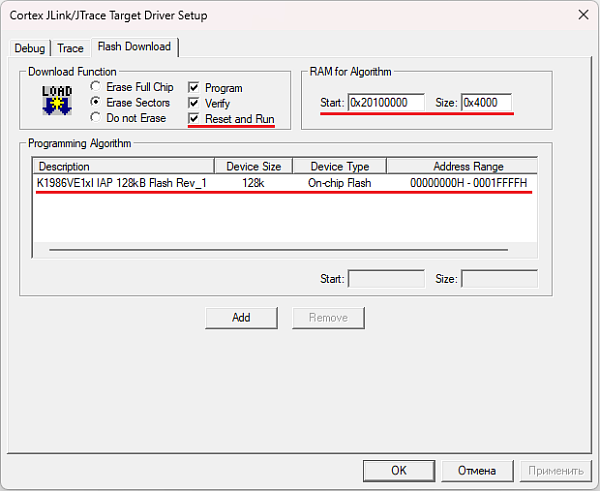Close the Target Driver Setup dialog
The width and height of the screenshot is (600, 491).
pos(581,13)
